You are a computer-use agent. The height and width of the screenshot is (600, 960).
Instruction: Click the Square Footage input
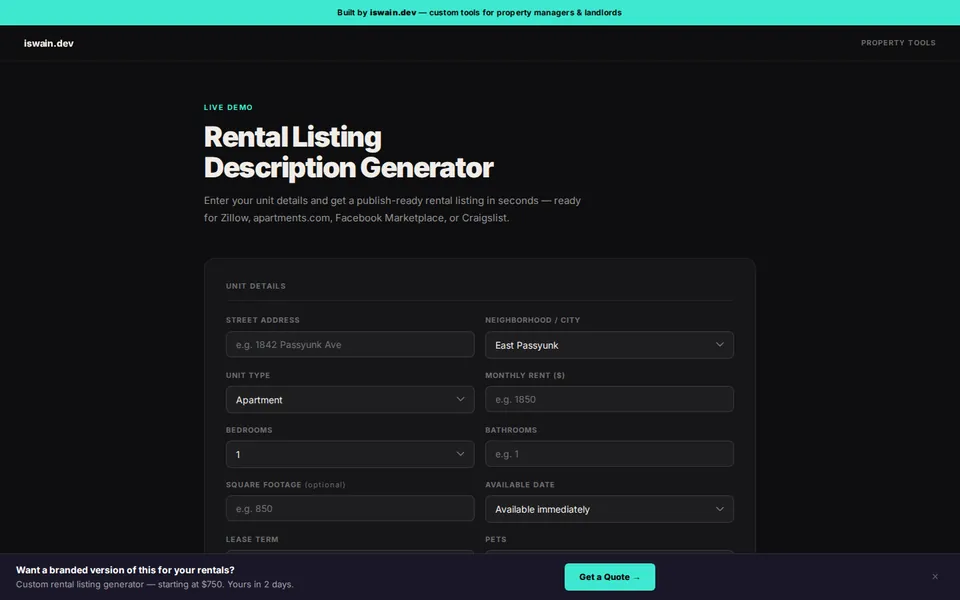(350, 509)
